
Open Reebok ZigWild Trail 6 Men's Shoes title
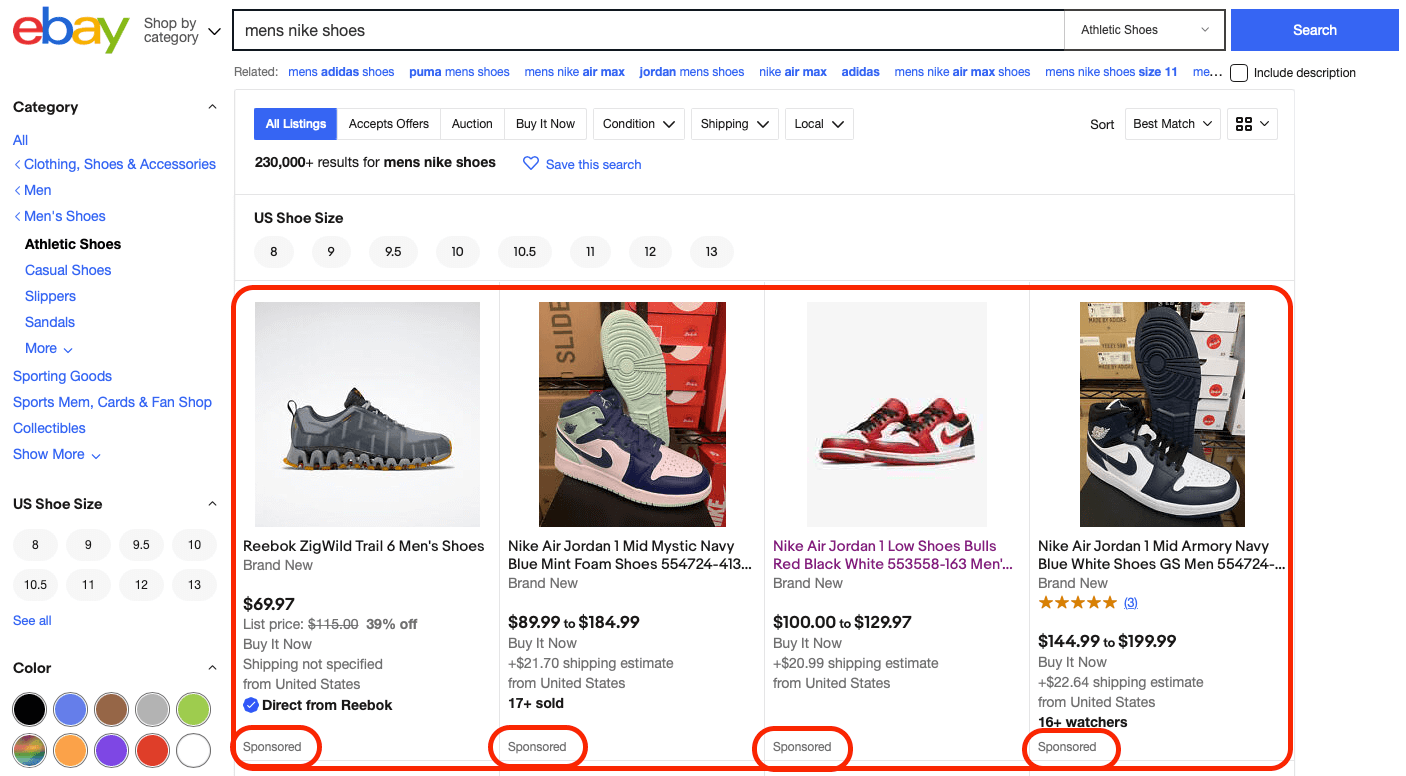click(x=364, y=546)
